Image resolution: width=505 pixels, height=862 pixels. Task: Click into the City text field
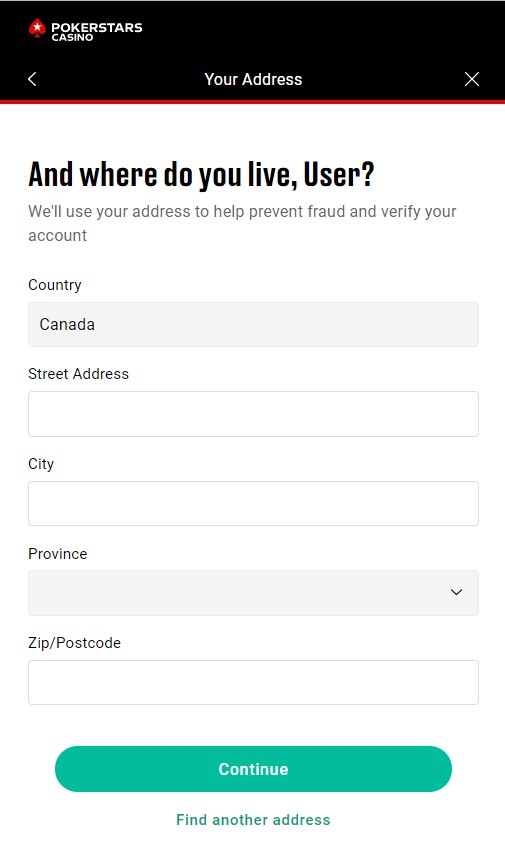[x=253, y=504]
